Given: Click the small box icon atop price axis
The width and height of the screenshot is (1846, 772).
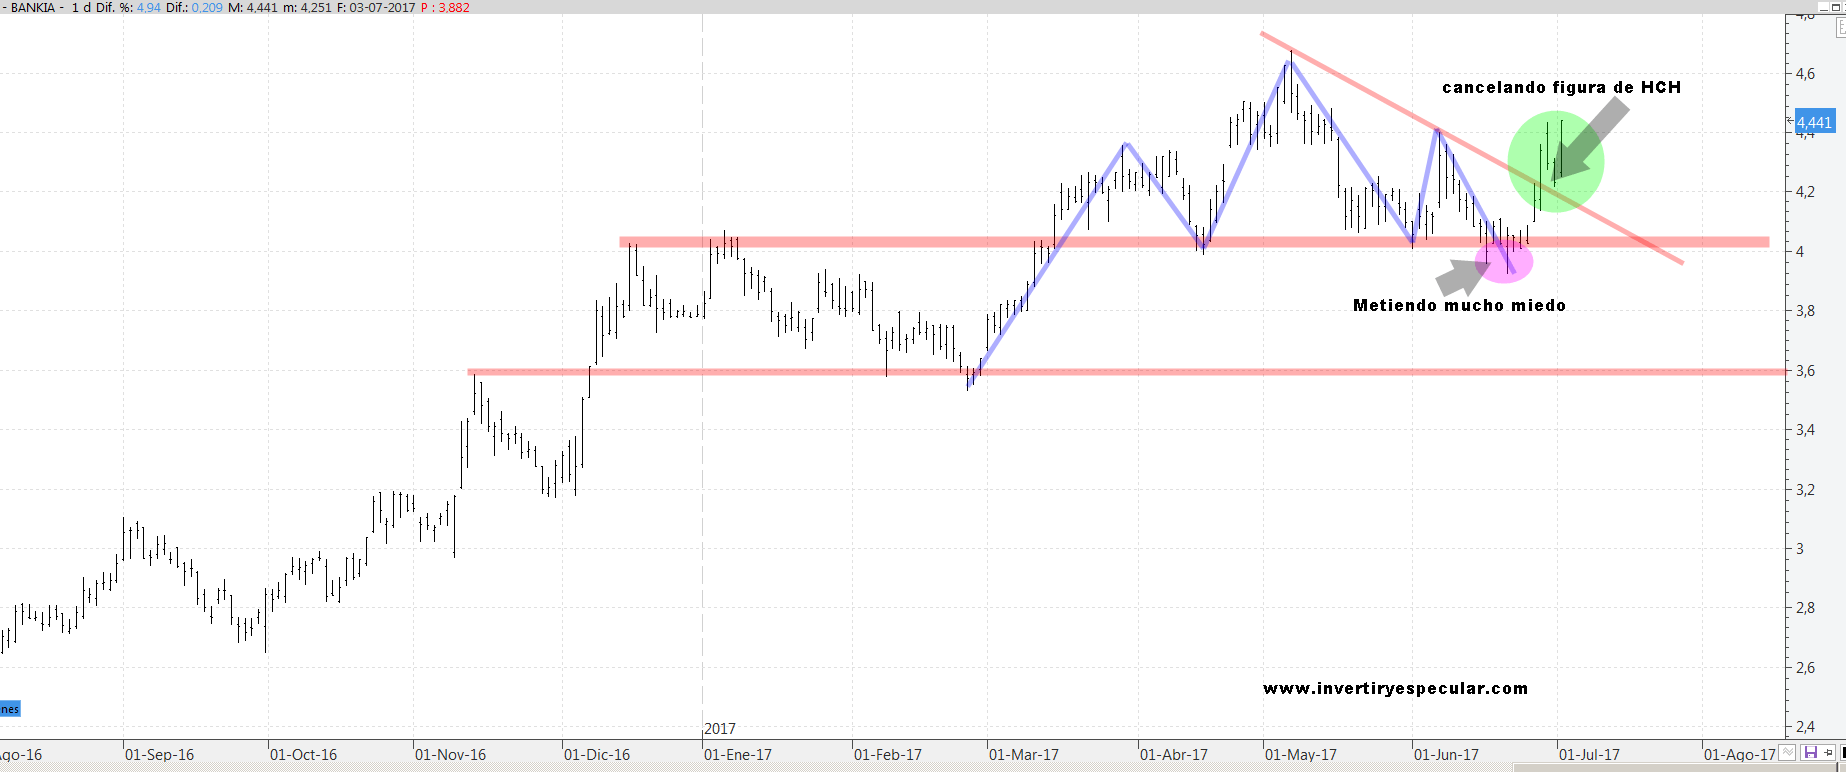Looking at the screenshot, I should [1840, 28].
